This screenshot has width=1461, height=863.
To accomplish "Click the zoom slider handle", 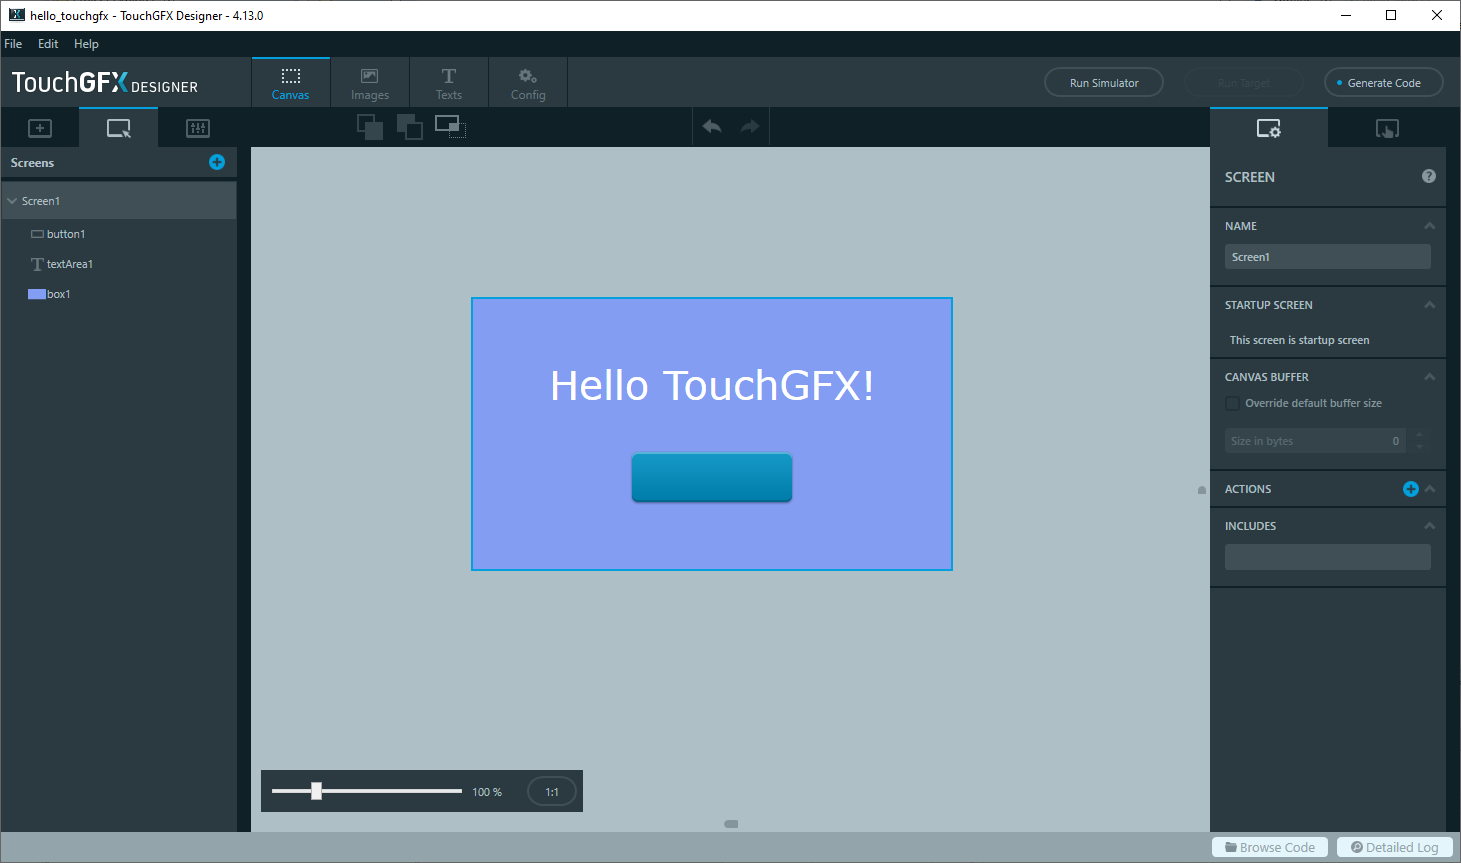I will coord(316,791).
